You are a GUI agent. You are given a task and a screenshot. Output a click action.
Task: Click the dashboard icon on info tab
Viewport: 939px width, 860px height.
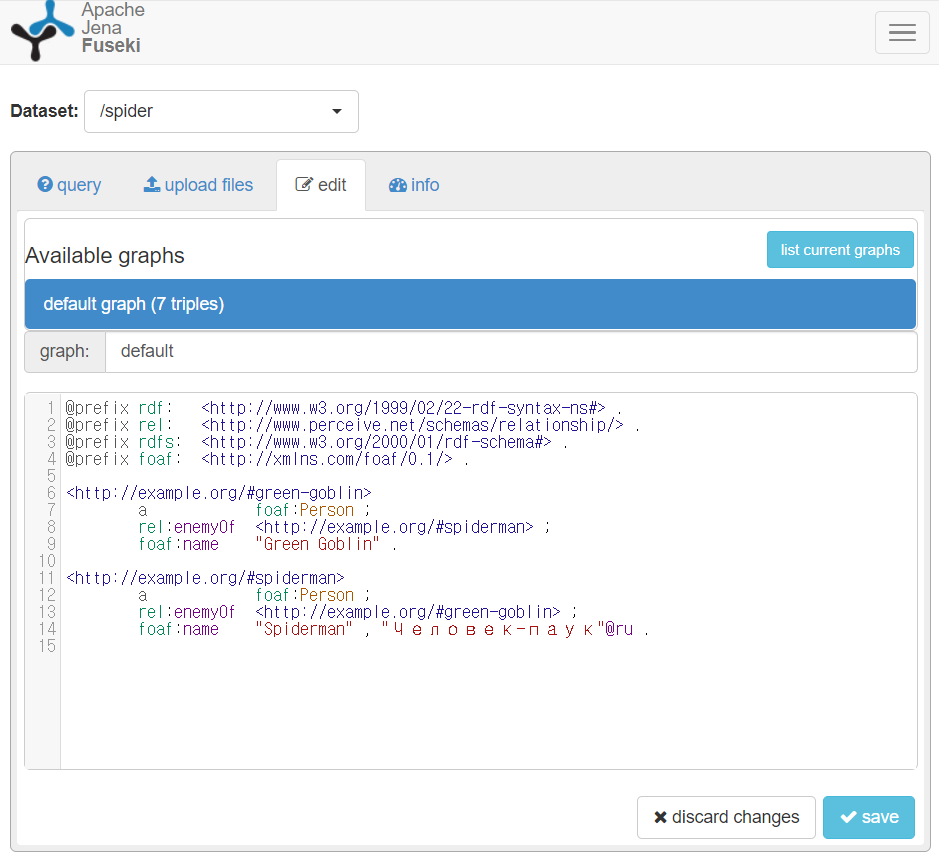pyautogui.click(x=398, y=185)
